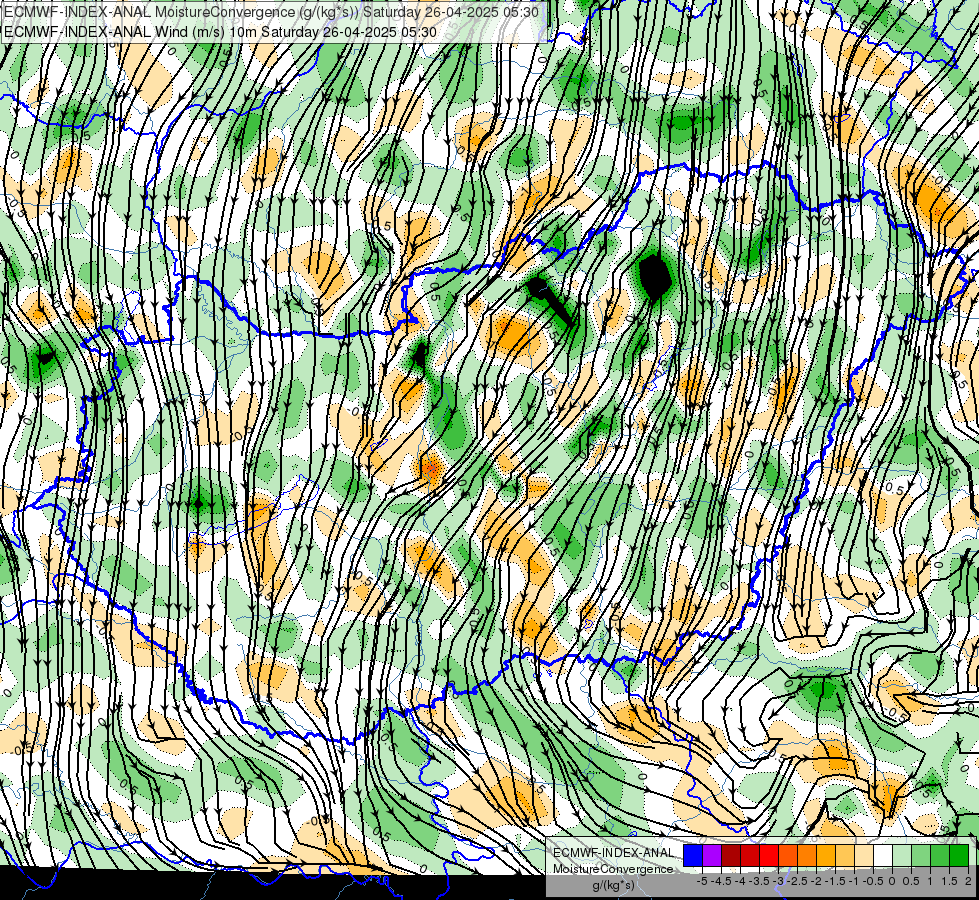Click the palest green legend swatch
979x900 pixels.
click(902, 856)
